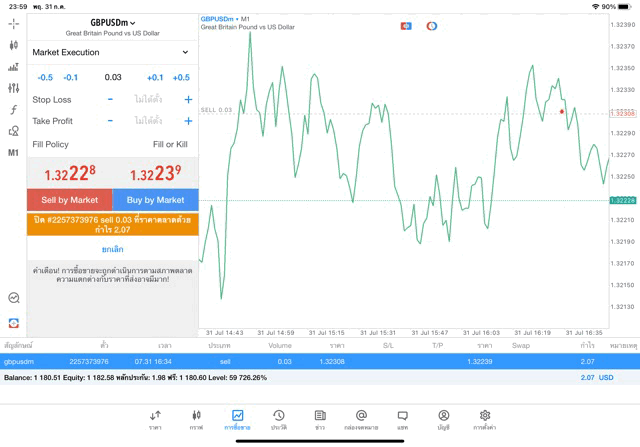640x447 pixels.
Task: Change Fill Policy from Fill or Kill
Action: 169,145
